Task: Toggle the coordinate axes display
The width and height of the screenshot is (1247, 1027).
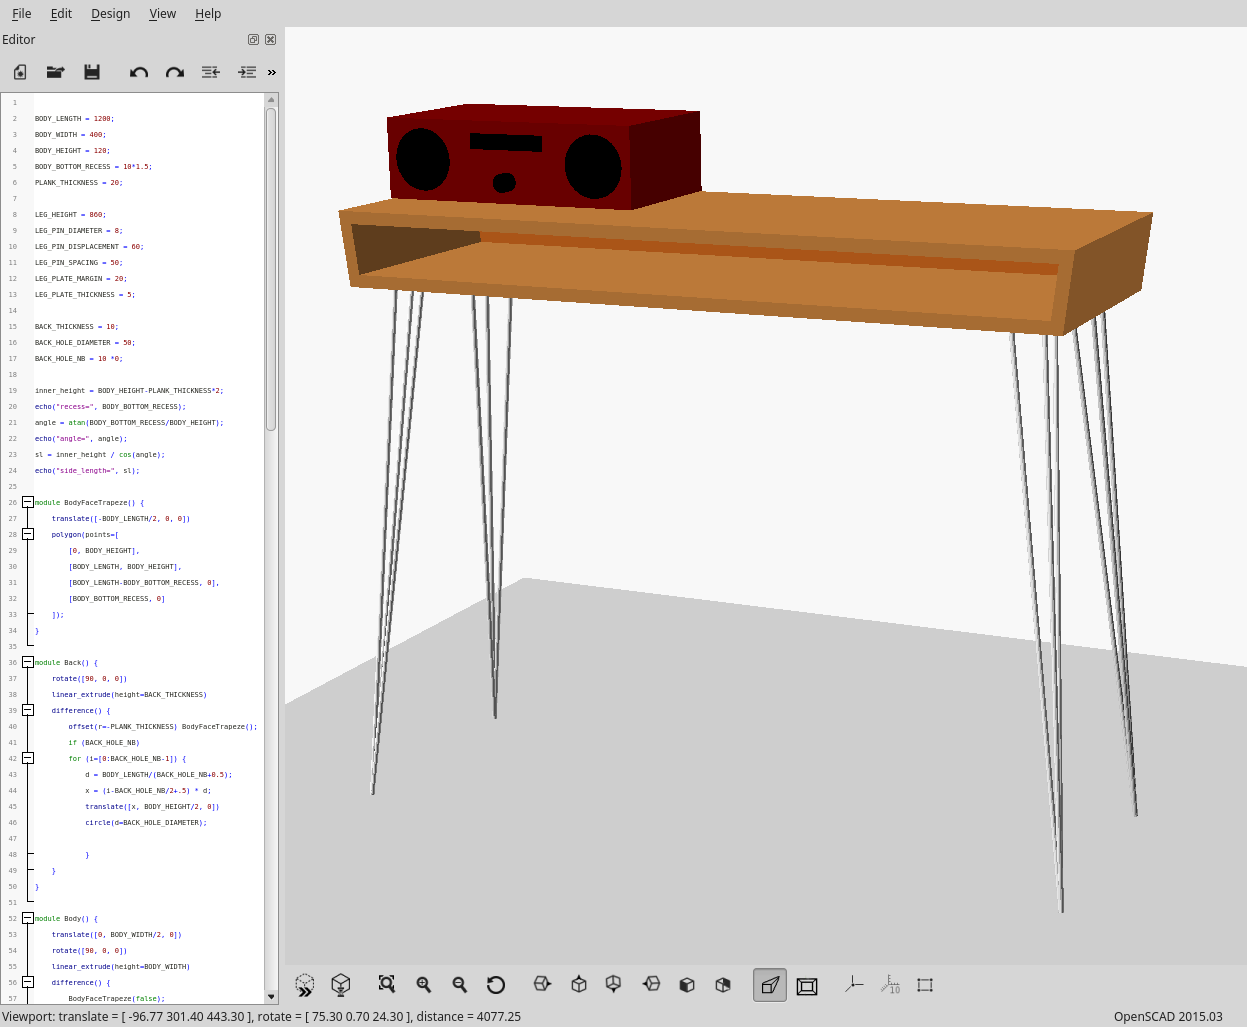Action: pos(853,984)
